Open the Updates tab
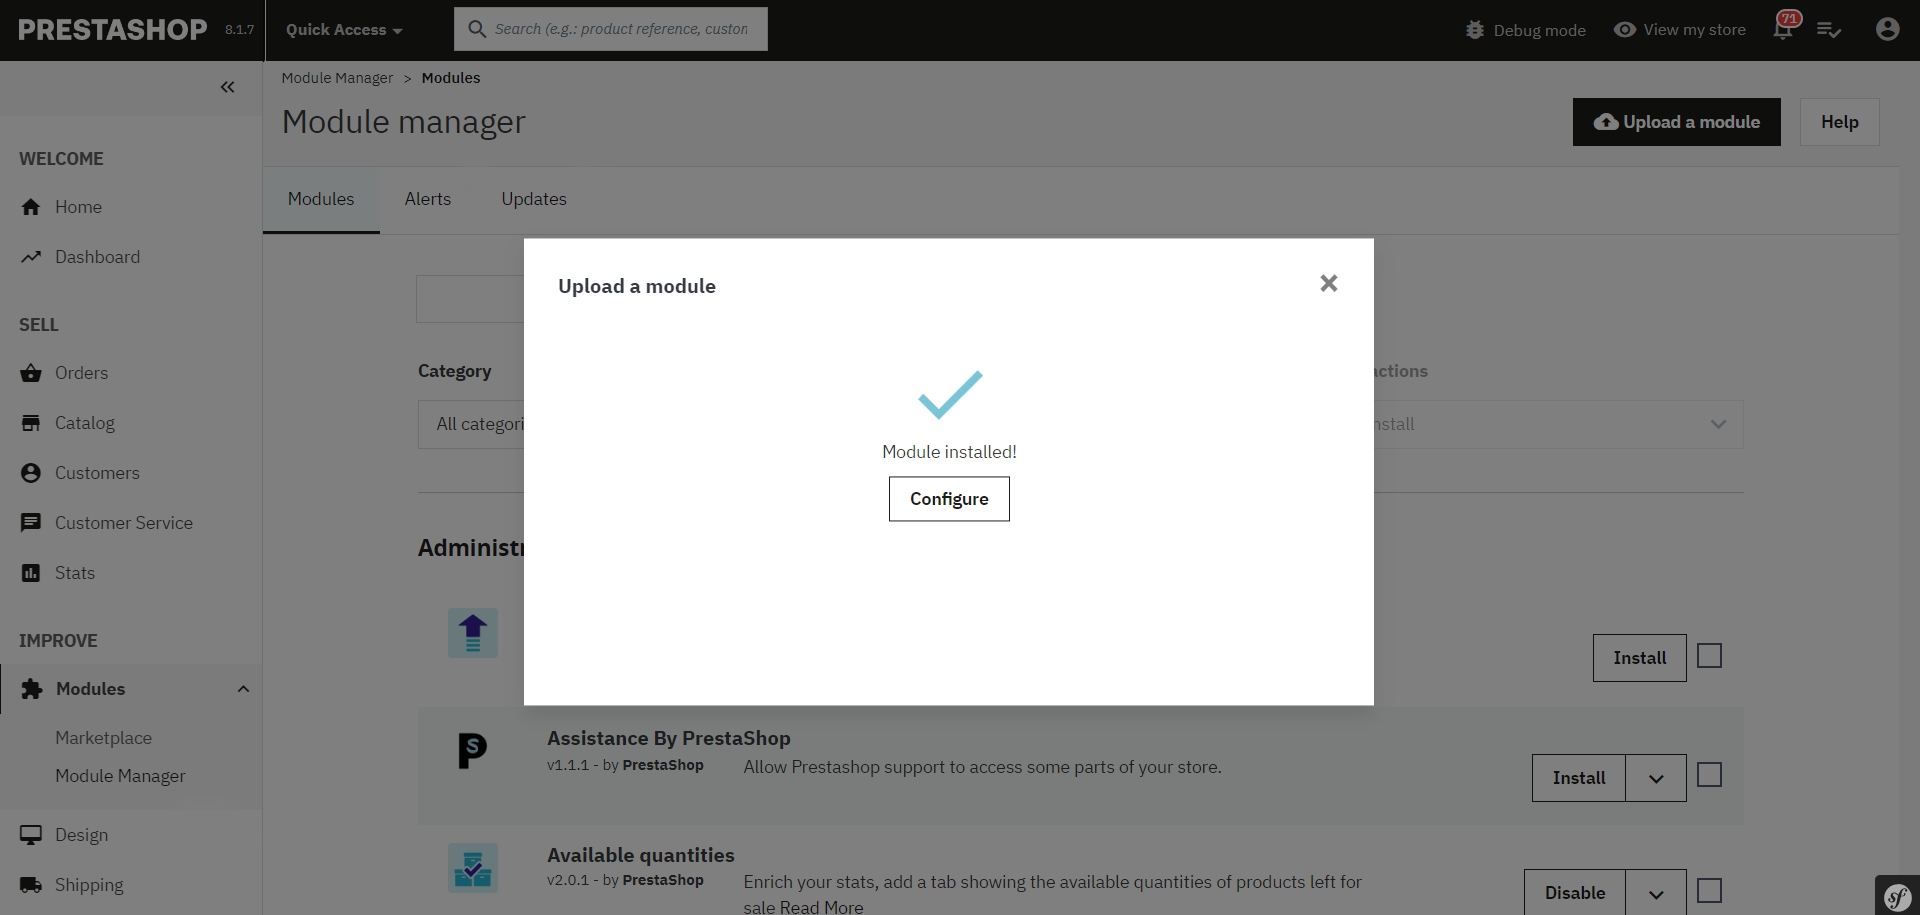The height and width of the screenshot is (915, 1920). click(x=534, y=199)
